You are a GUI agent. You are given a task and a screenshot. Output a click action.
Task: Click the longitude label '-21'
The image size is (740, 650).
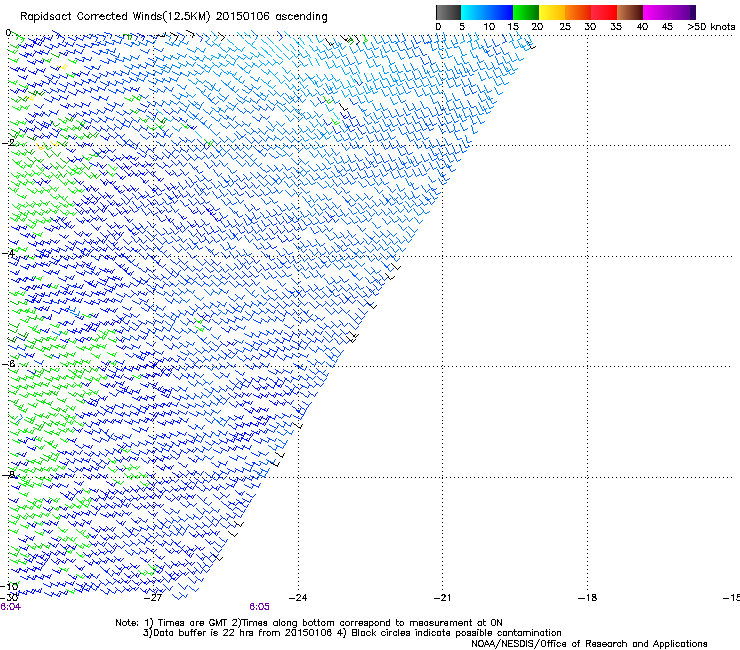(x=442, y=598)
